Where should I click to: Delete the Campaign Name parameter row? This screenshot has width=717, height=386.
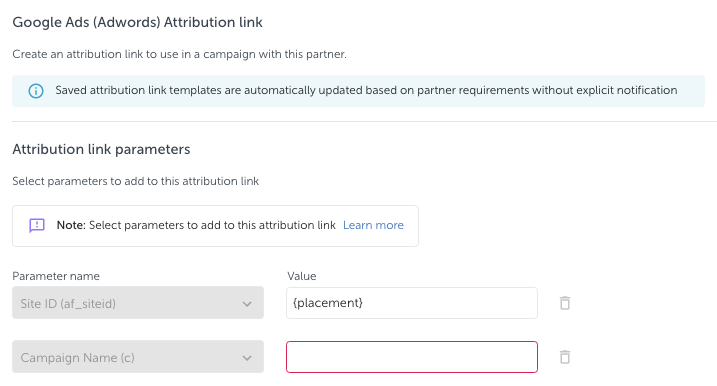[565, 357]
